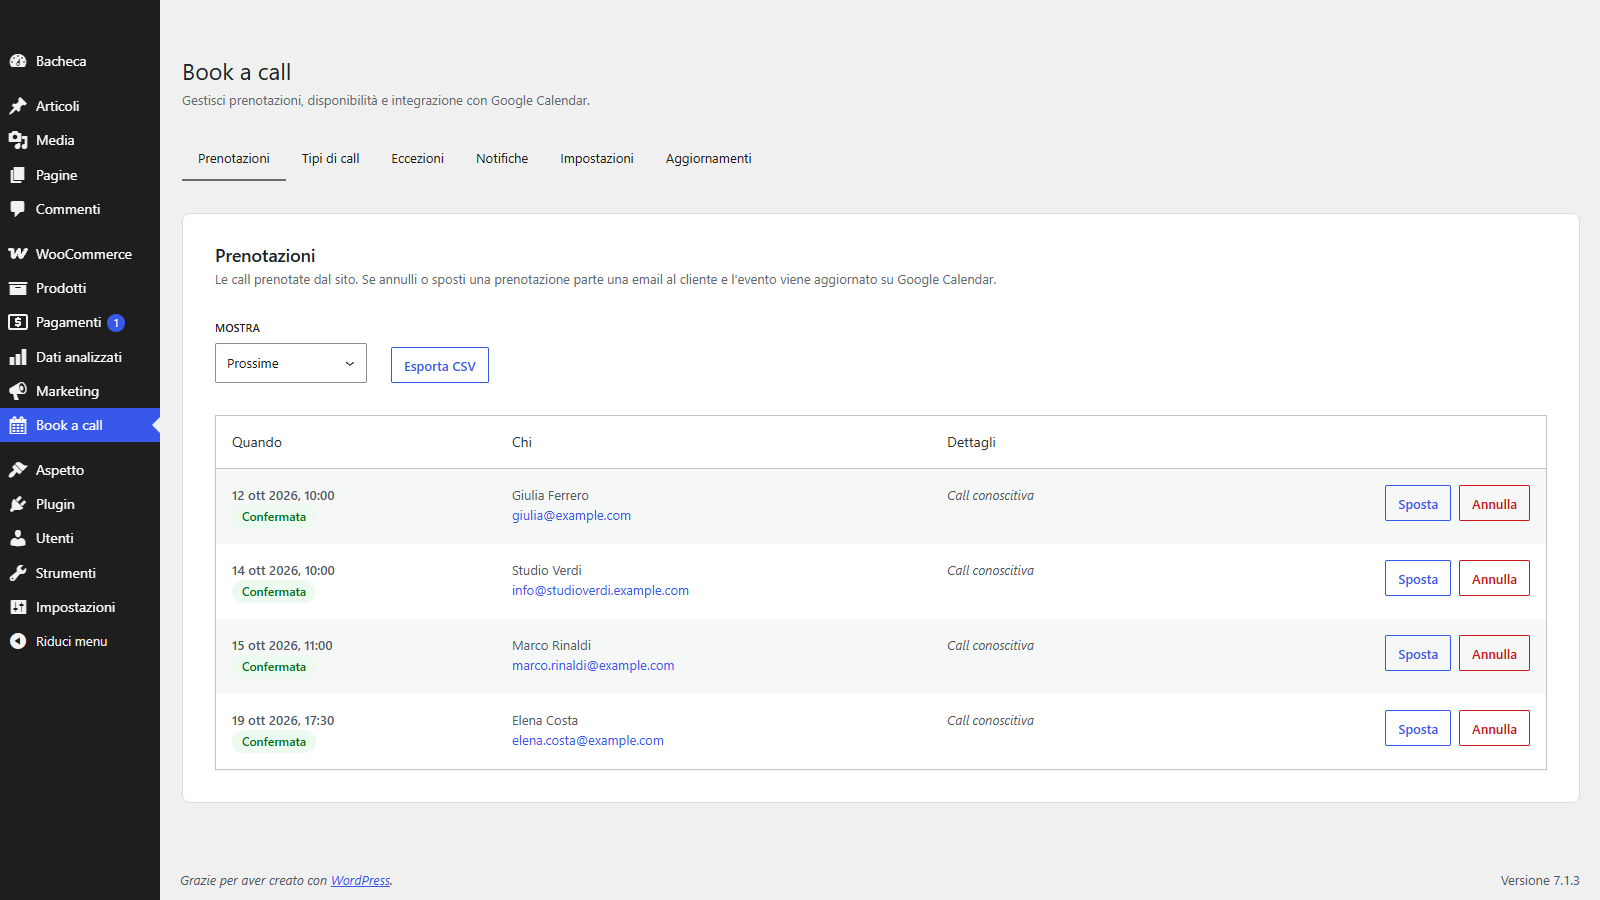Image resolution: width=1600 pixels, height=900 pixels.
Task: Click Sposta for Elena Costa booking
Action: (x=1418, y=728)
